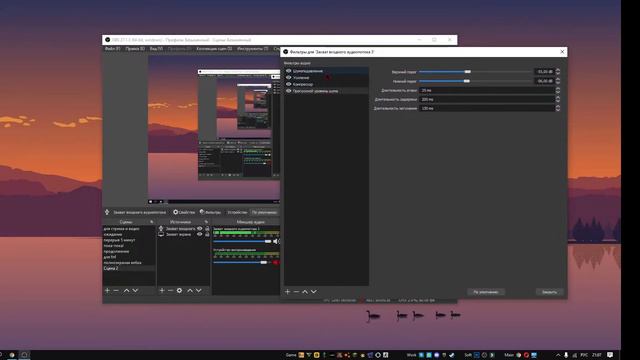
Task: Open the Коллекция сцен menu in OBS
Action: pos(214,49)
